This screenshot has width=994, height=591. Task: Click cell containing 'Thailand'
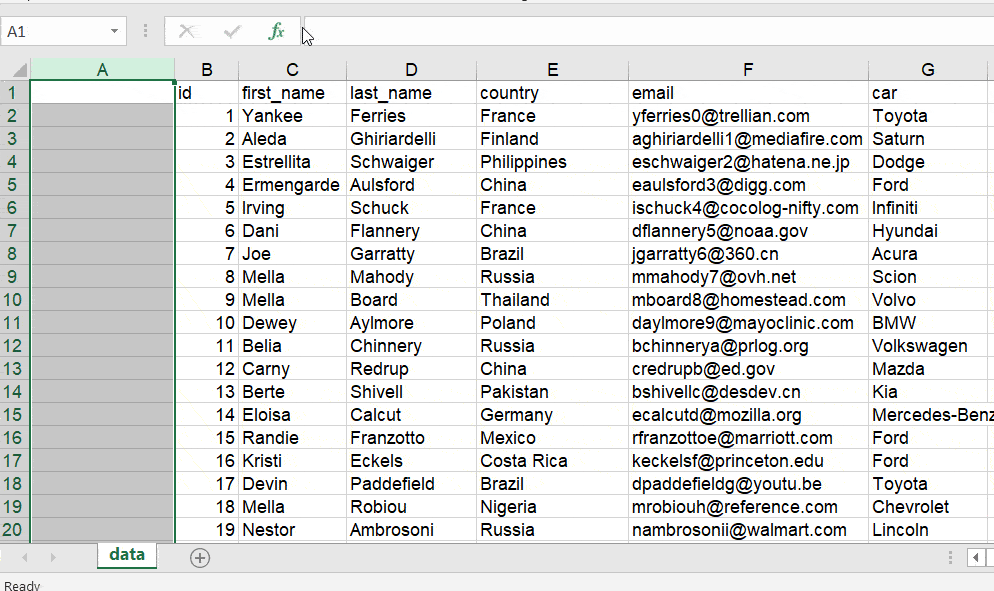(x=553, y=300)
